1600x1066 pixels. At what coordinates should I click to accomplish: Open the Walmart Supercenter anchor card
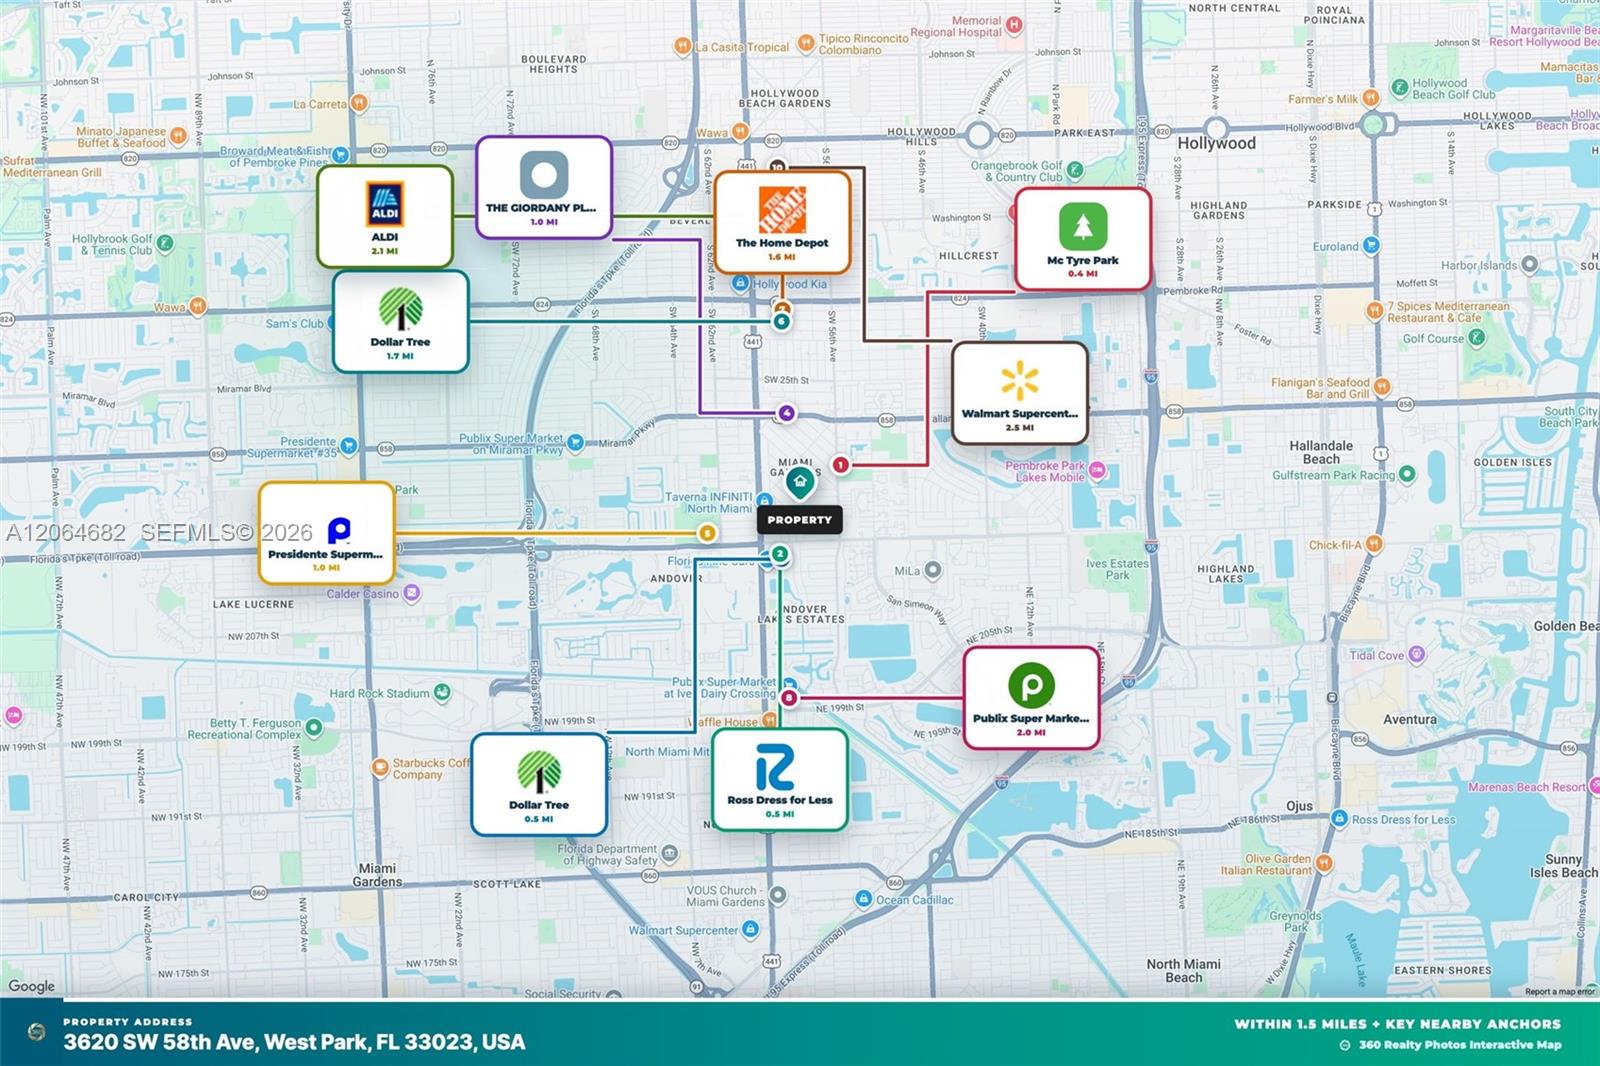(x=1020, y=393)
